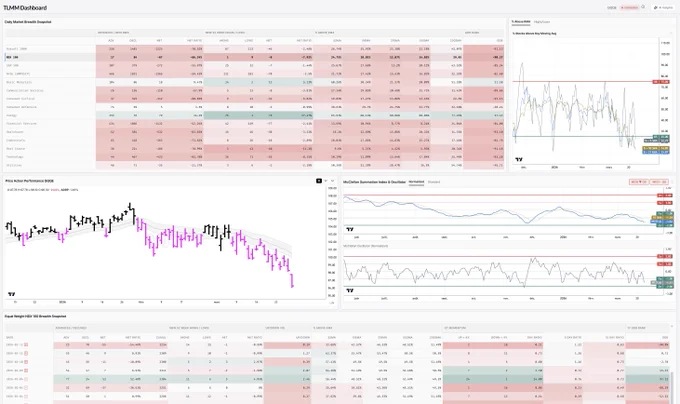Click the TradingView logo in McClellan Summation Index chart

coord(350,229)
